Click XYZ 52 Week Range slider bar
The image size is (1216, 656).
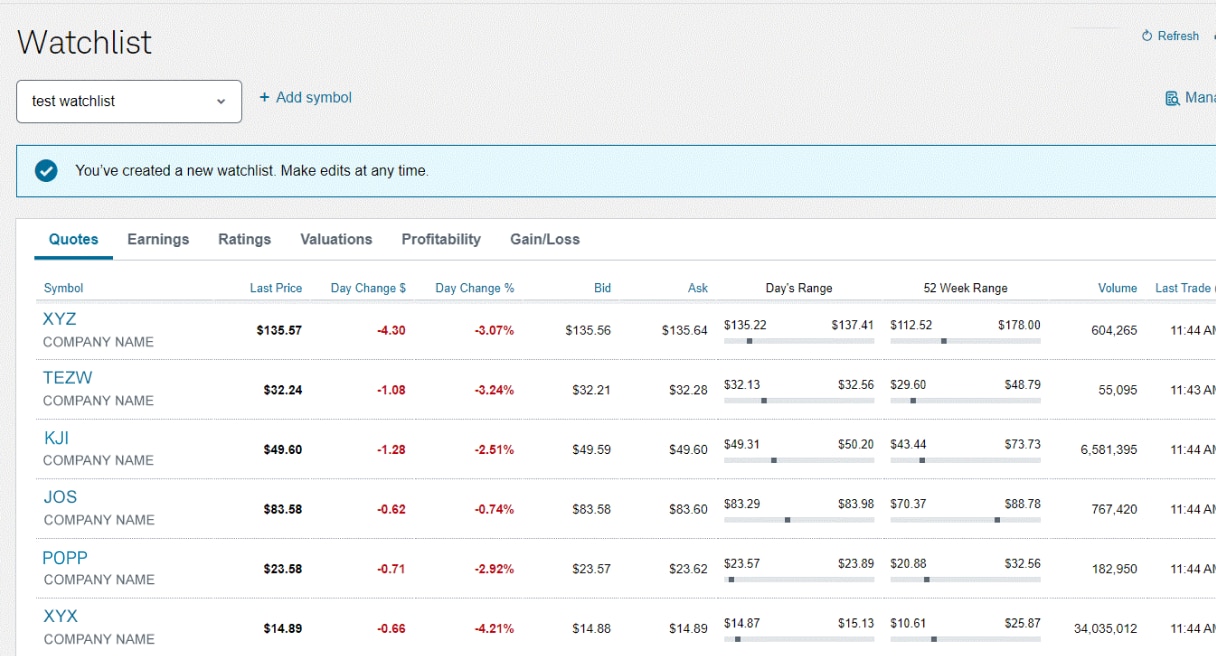965,341
